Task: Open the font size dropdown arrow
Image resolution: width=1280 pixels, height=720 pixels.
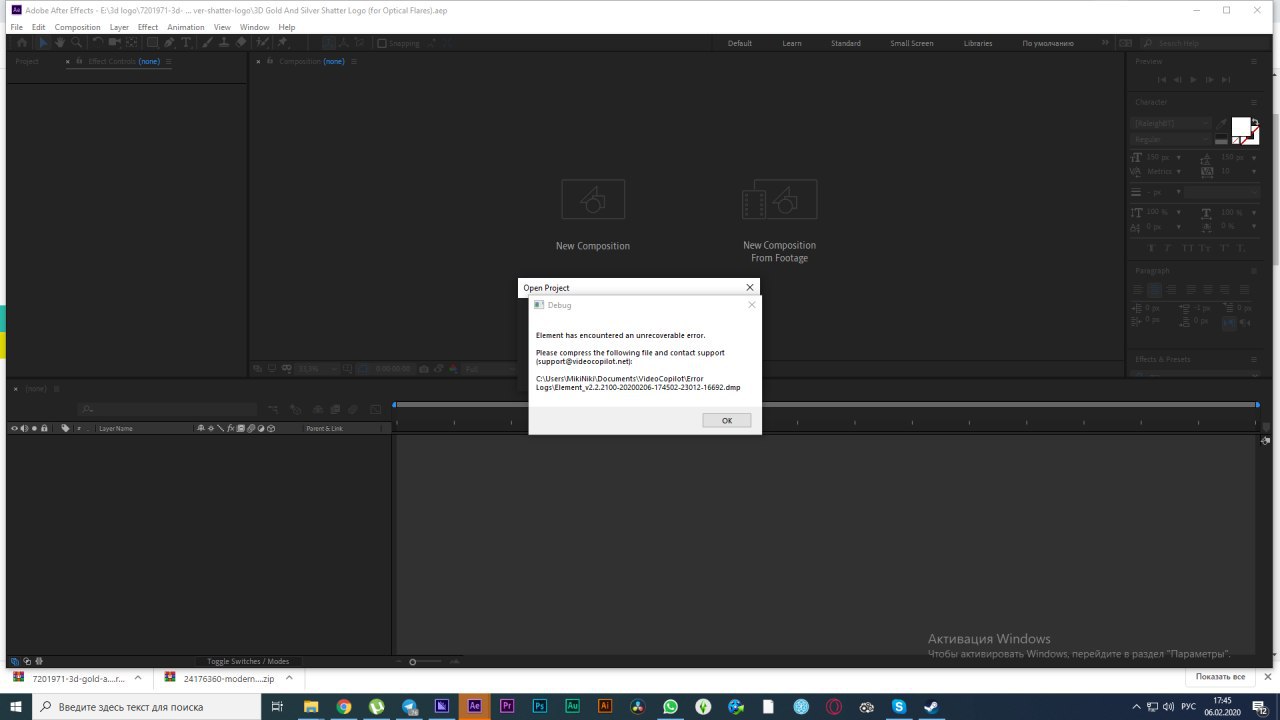Action: 1178,157
